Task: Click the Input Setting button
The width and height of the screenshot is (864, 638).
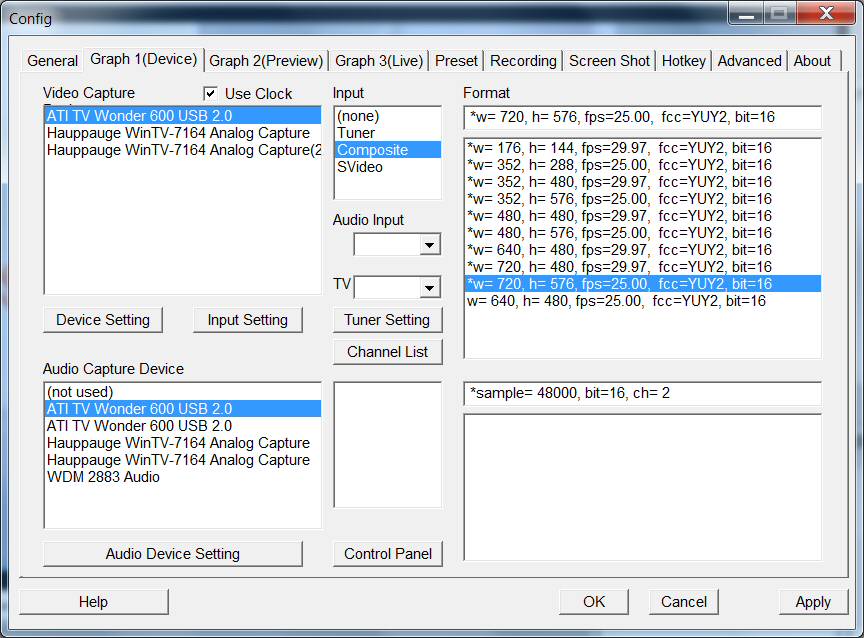Action: pos(247,320)
